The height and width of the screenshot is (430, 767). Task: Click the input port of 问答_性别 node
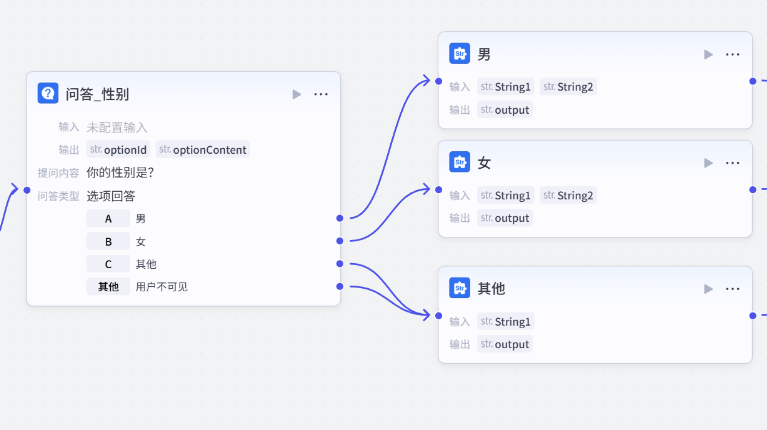pos(27,190)
